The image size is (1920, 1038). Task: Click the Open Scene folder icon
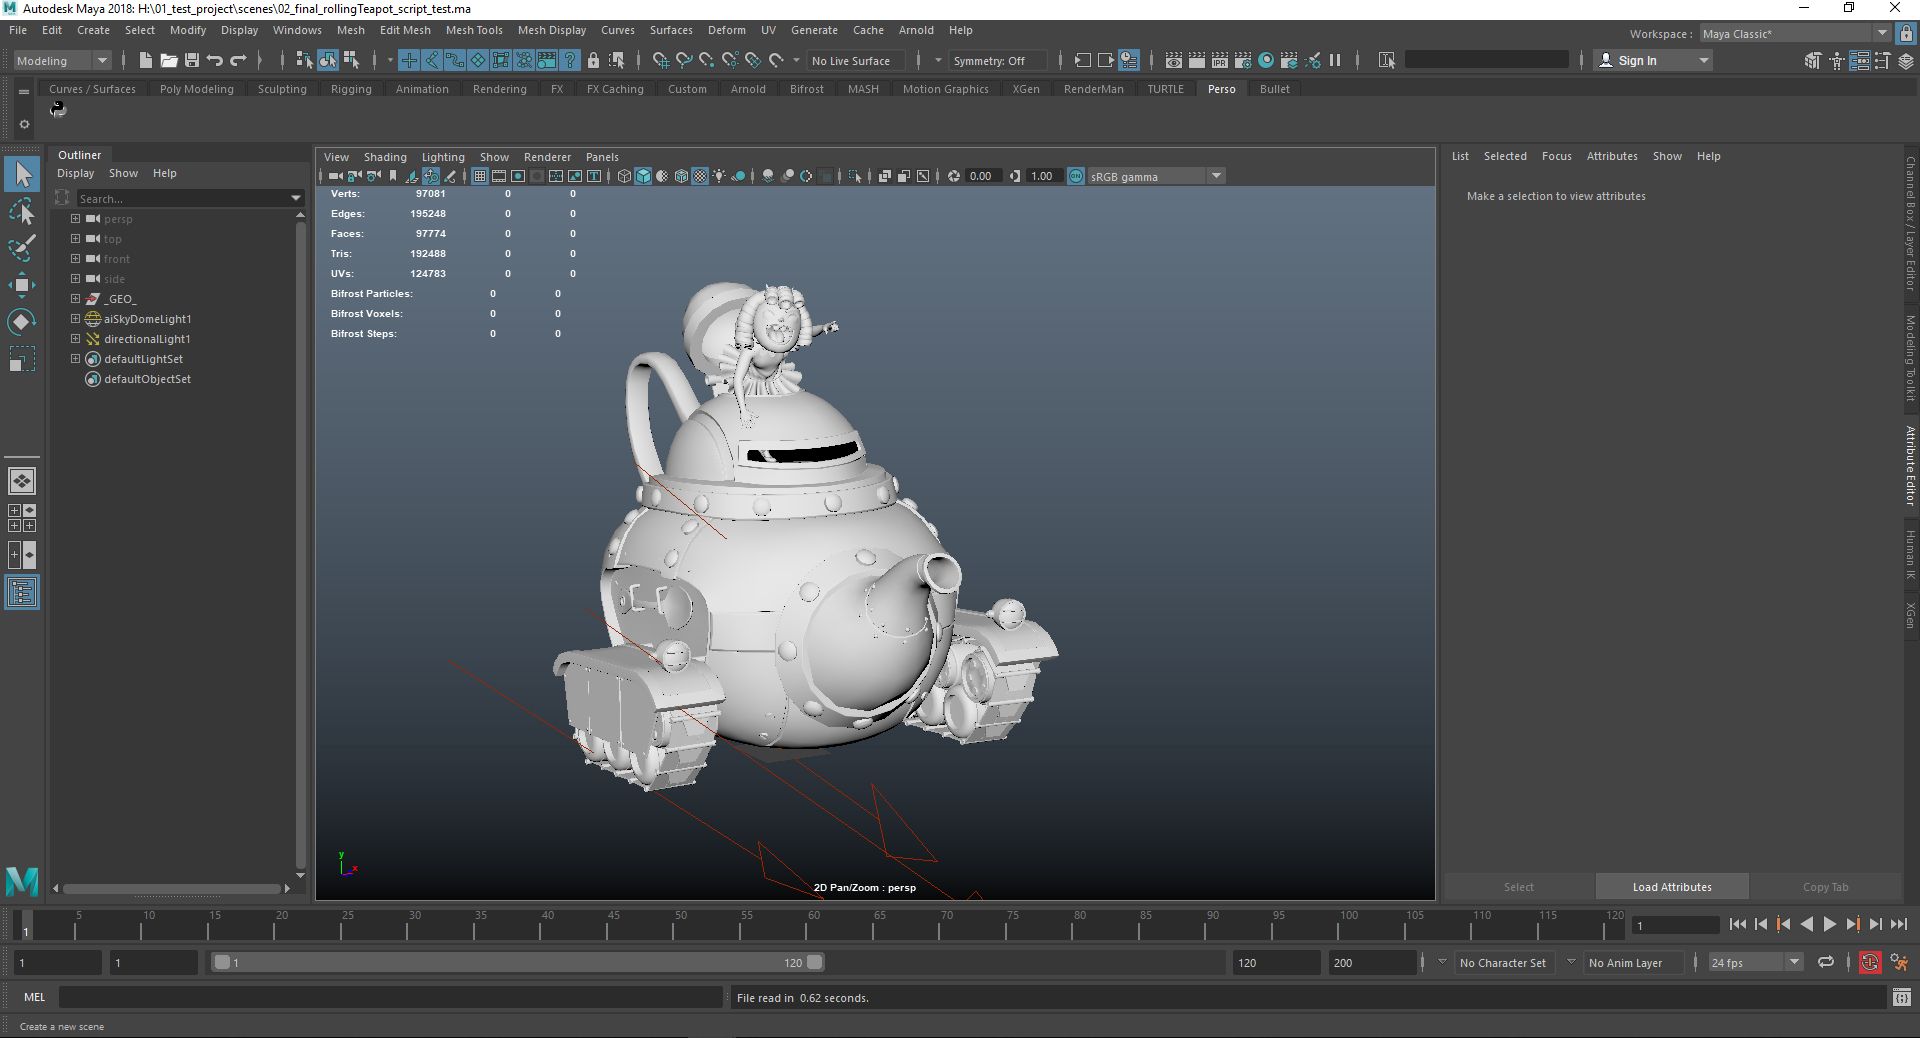pos(169,61)
